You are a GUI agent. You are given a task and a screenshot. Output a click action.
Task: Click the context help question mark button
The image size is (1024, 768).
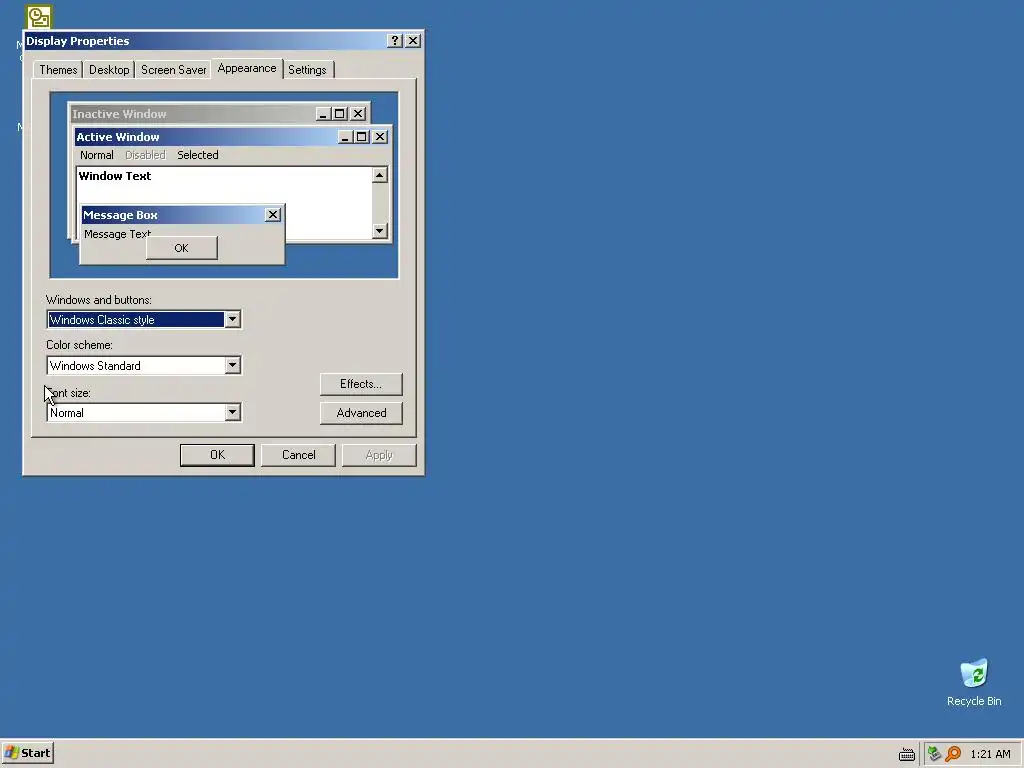394,40
